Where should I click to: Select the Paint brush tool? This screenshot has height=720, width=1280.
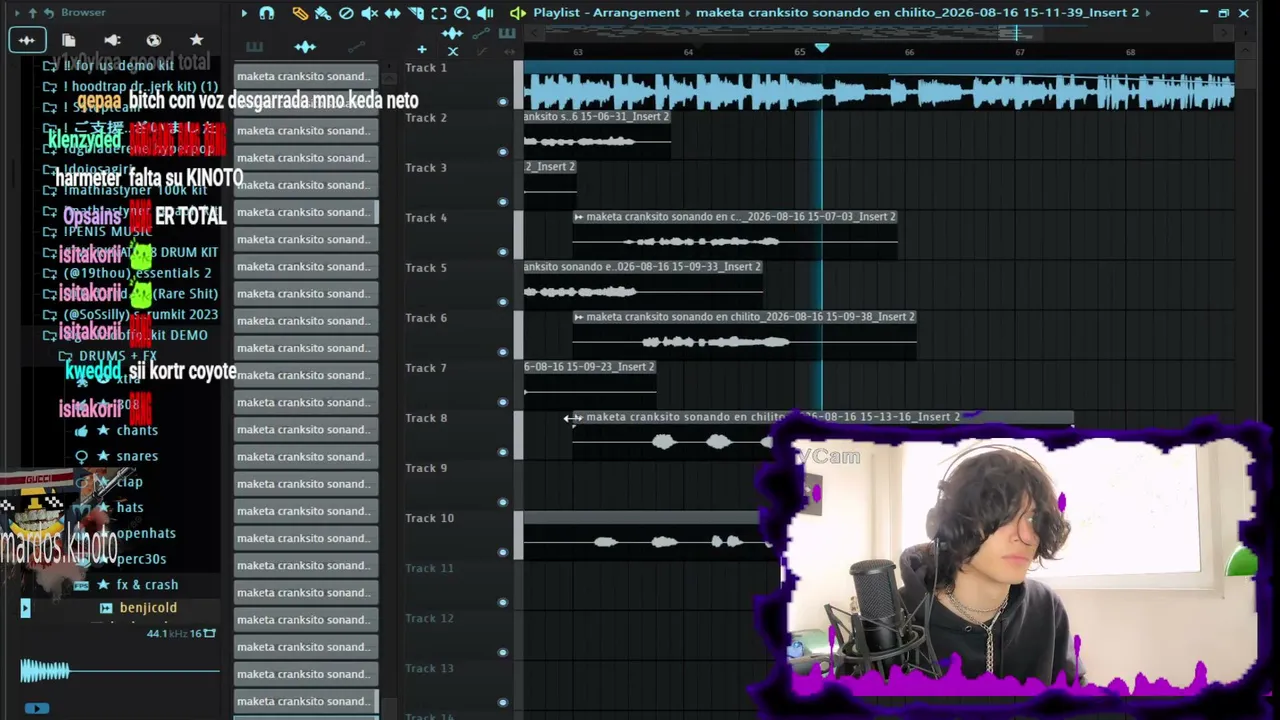click(323, 13)
